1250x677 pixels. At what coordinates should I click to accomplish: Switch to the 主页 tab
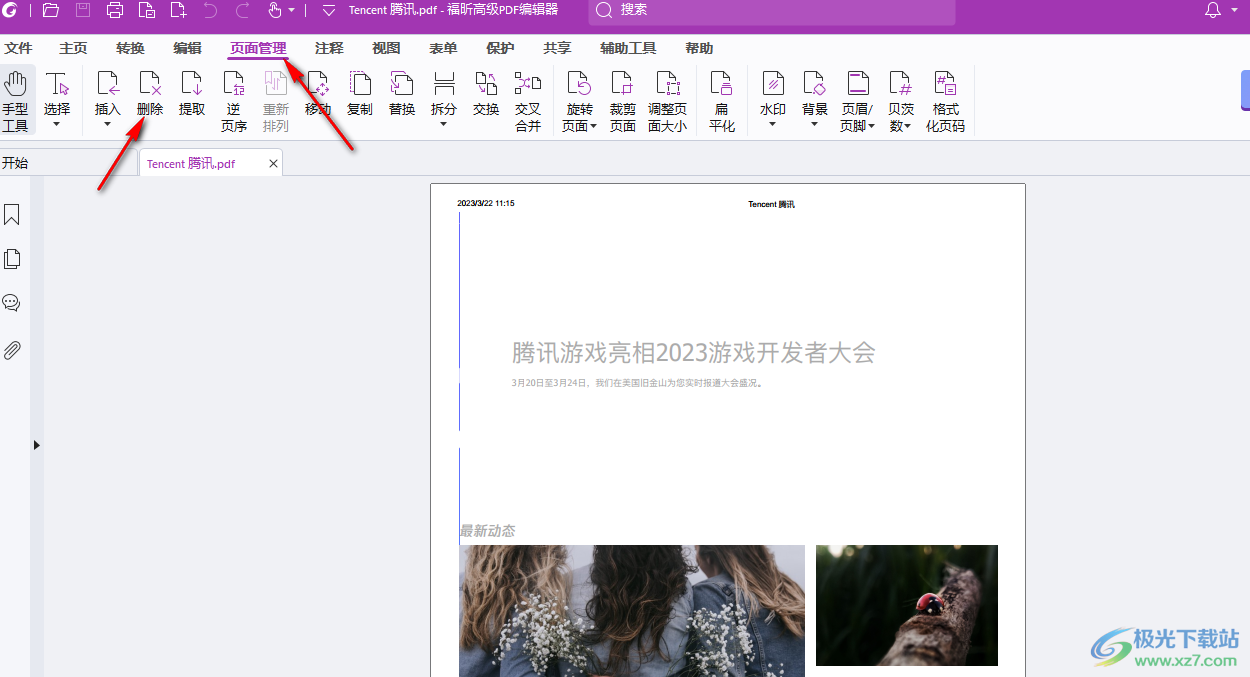[x=73, y=48]
